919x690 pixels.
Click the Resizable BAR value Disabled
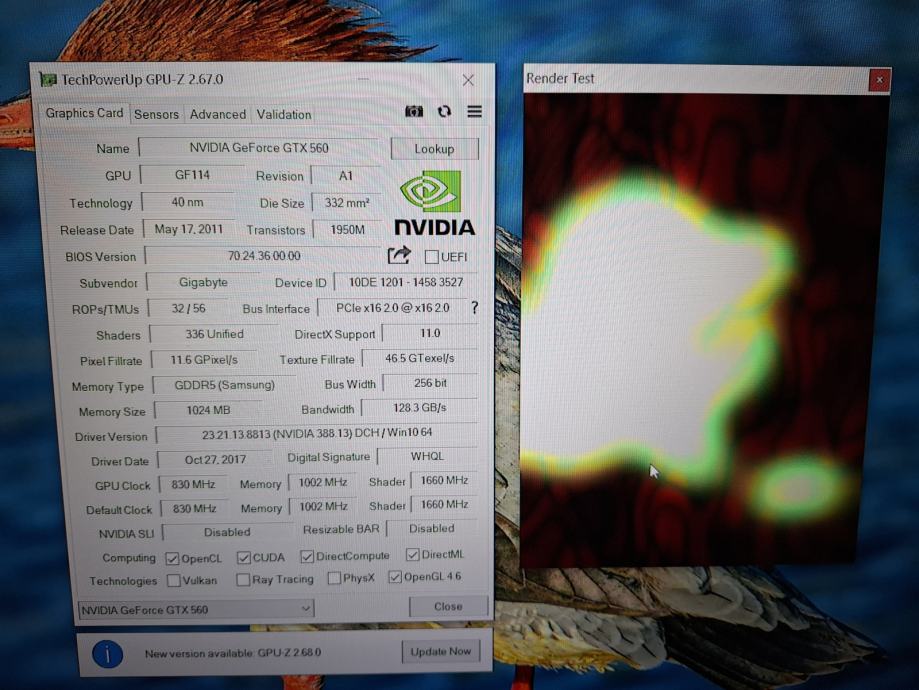coord(431,529)
